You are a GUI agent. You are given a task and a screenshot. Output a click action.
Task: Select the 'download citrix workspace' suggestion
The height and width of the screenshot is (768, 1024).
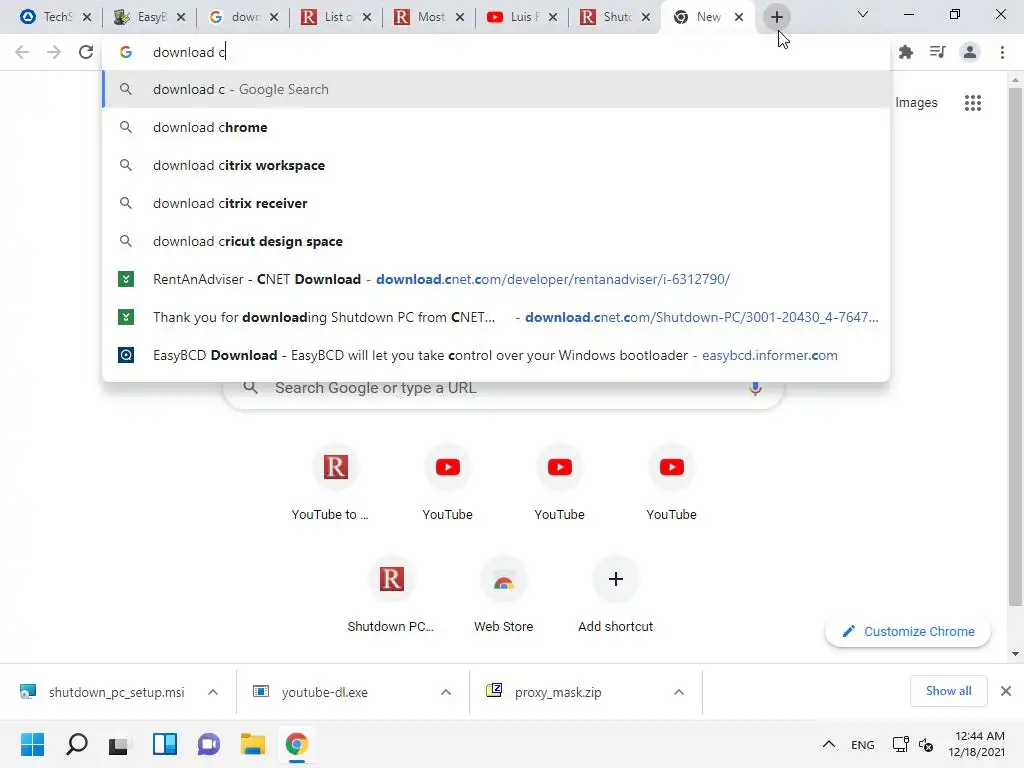(x=496, y=165)
